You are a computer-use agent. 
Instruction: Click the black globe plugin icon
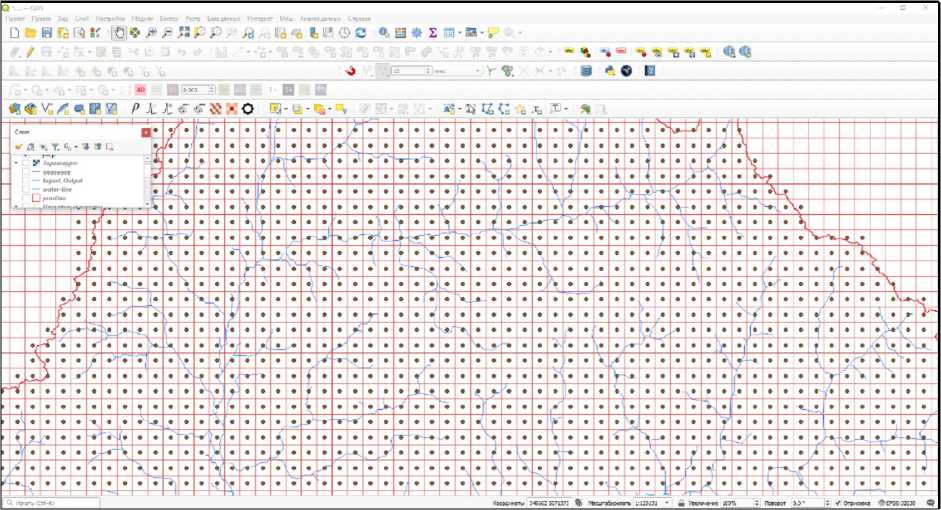(x=627, y=71)
